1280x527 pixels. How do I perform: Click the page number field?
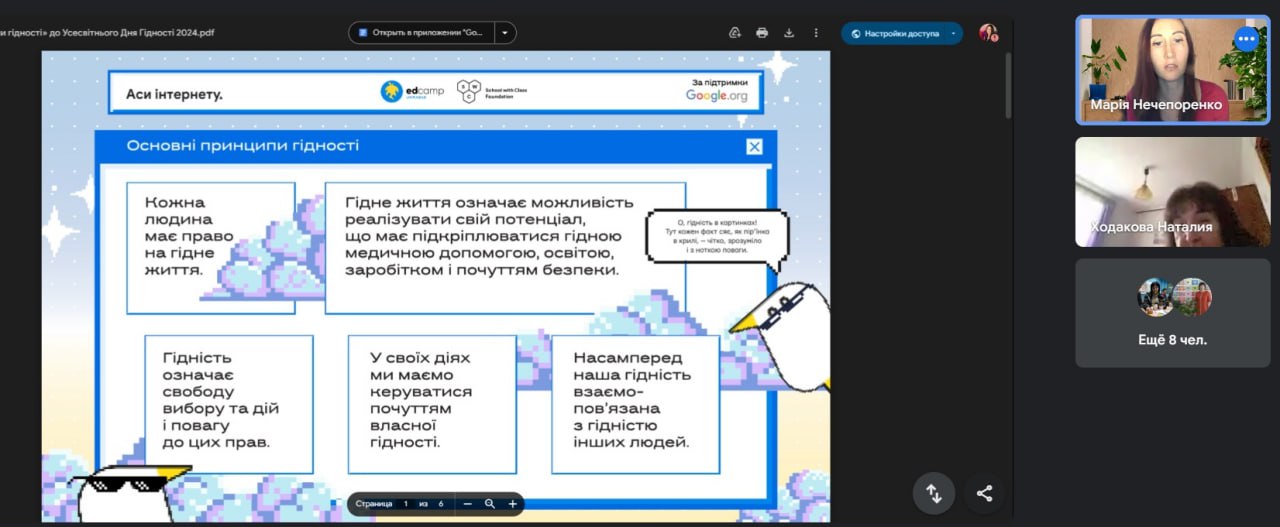coord(405,504)
